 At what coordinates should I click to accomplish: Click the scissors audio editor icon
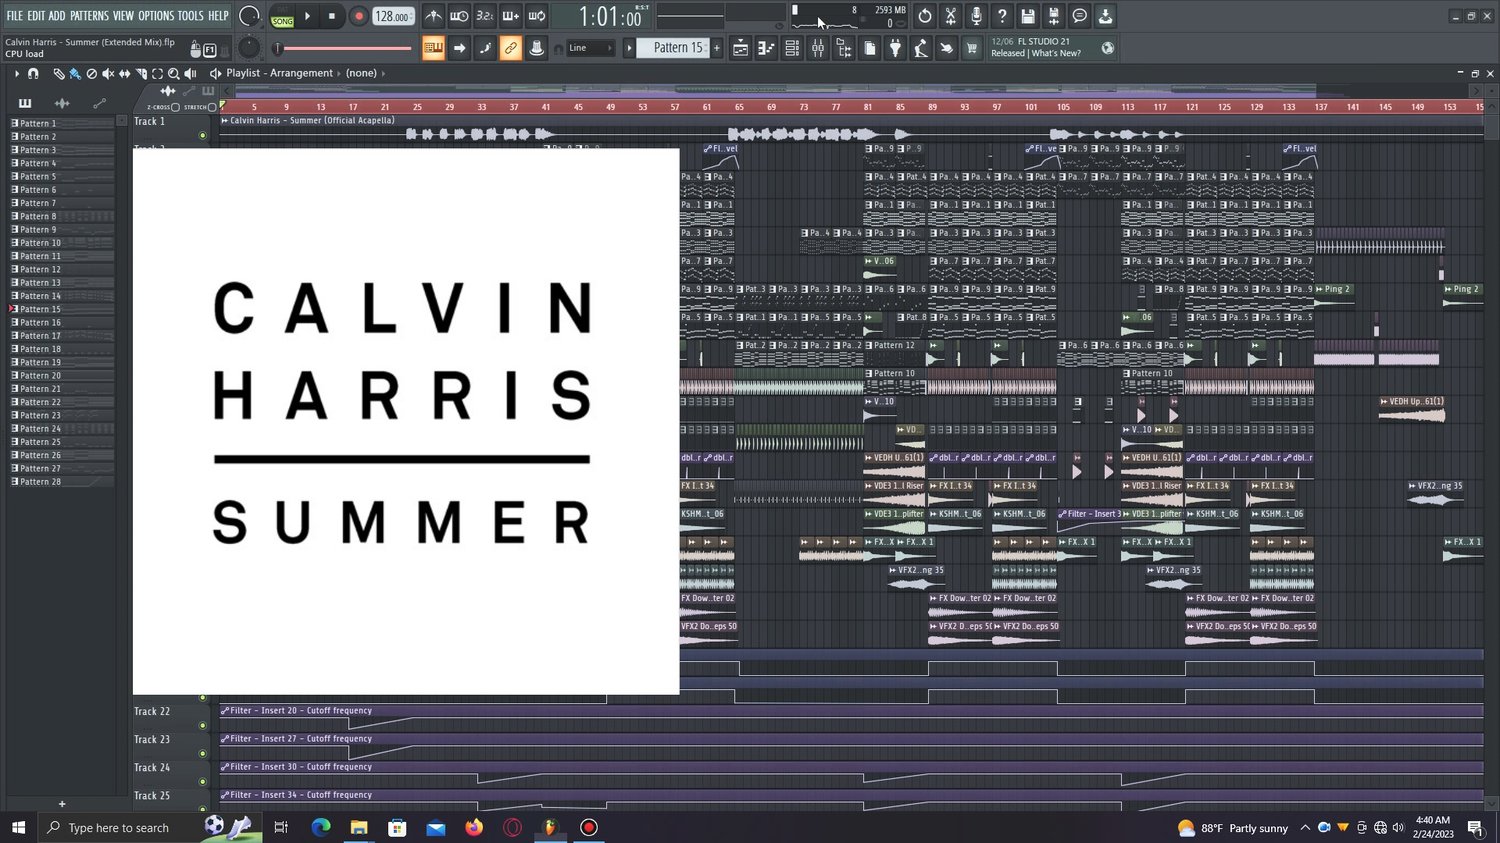951,16
